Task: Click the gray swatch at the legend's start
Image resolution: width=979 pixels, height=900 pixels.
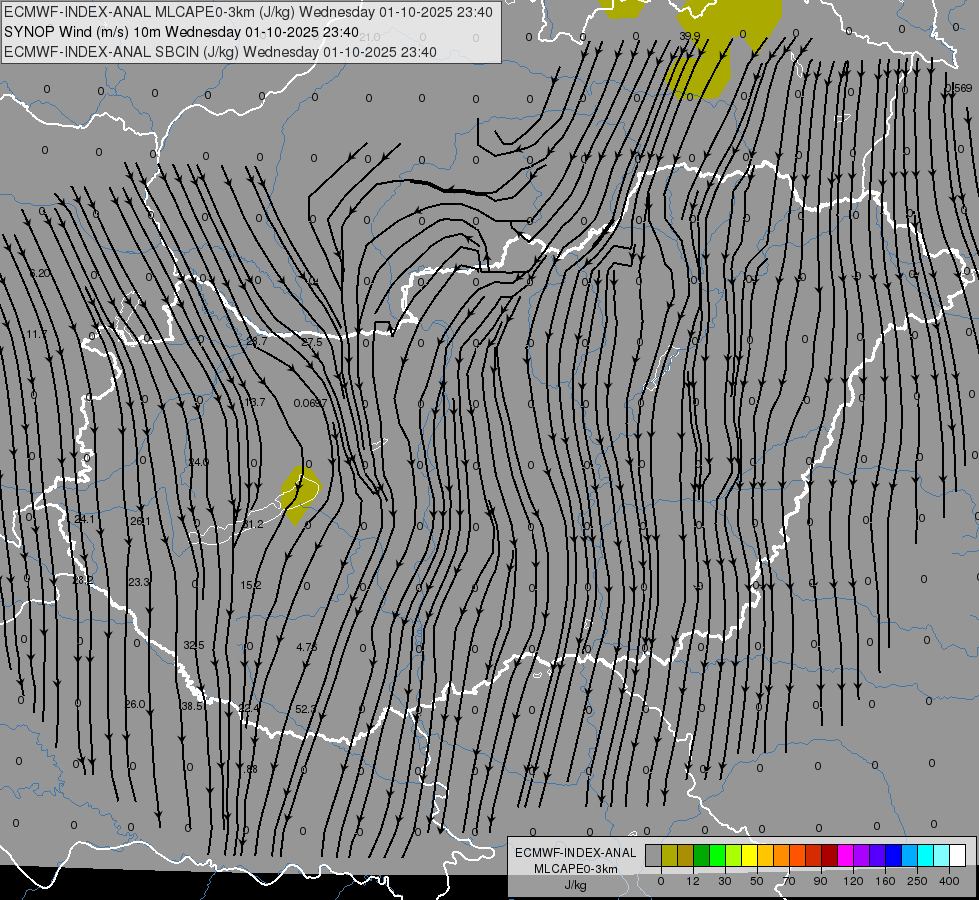Action: 654,855
